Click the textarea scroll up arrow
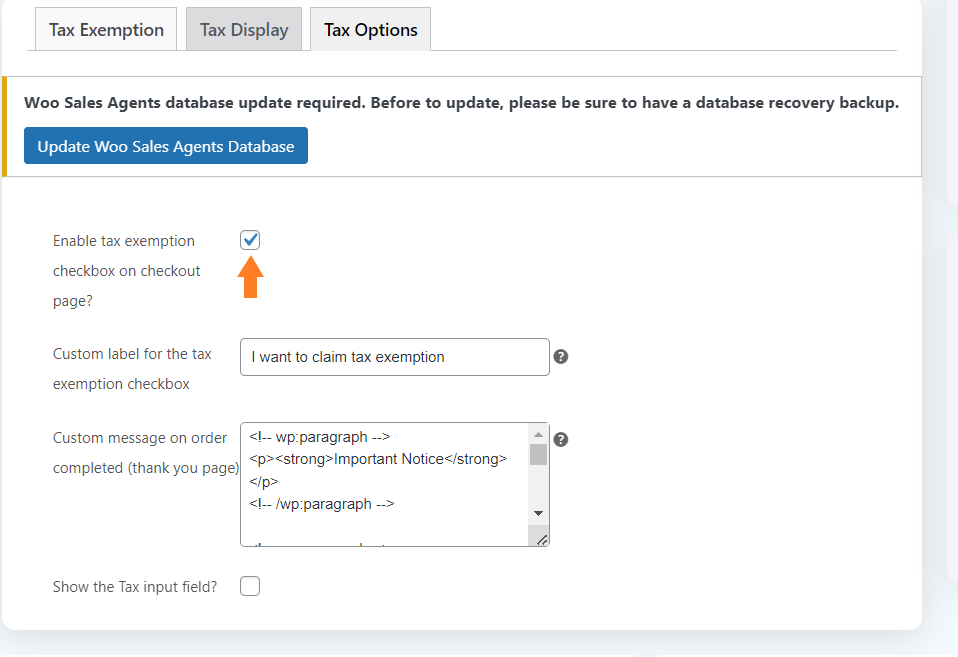The image size is (958, 657). pyautogui.click(x=538, y=435)
